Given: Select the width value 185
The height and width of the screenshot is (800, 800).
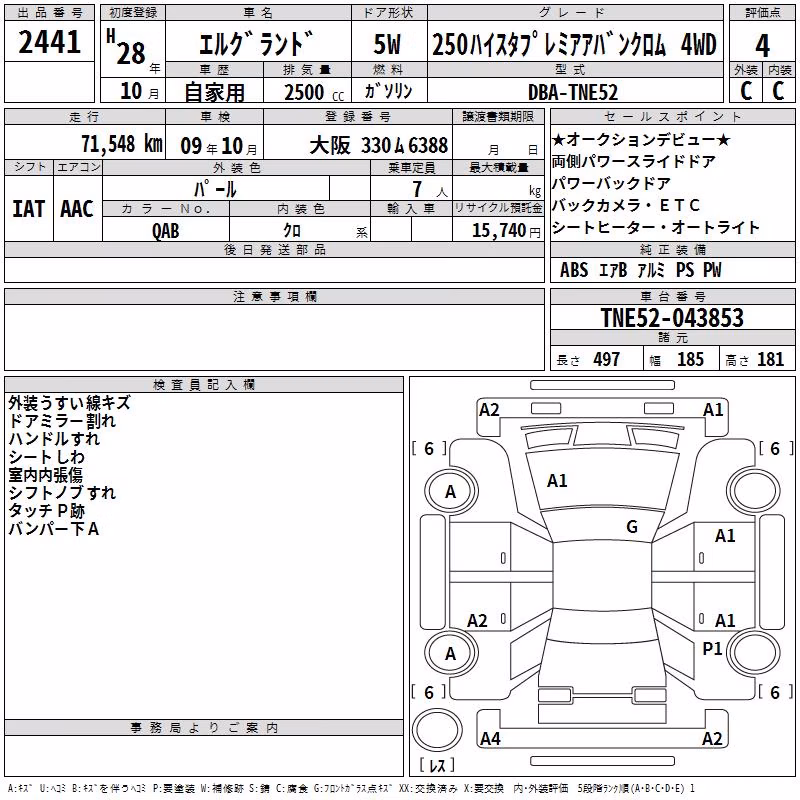Looking at the screenshot, I should click(690, 360).
